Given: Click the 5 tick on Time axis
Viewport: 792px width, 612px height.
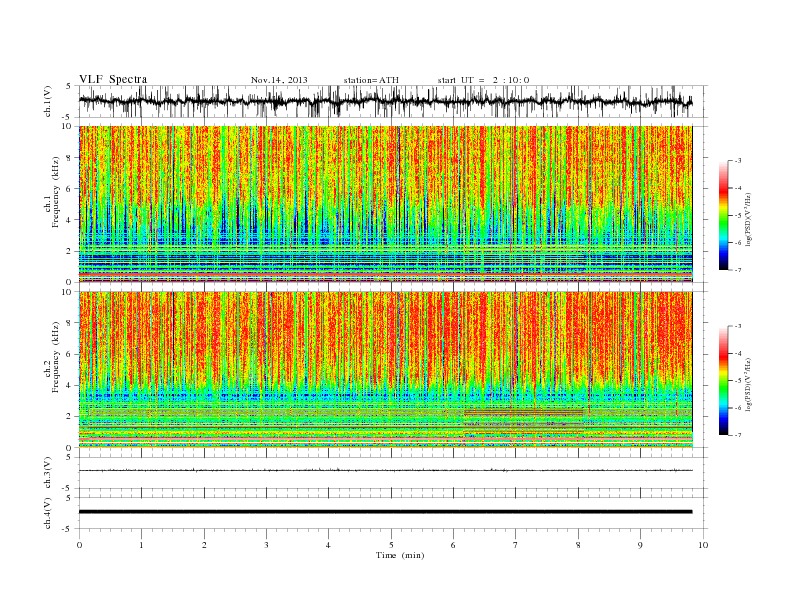Looking at the screenshot, I should point(391,545).
